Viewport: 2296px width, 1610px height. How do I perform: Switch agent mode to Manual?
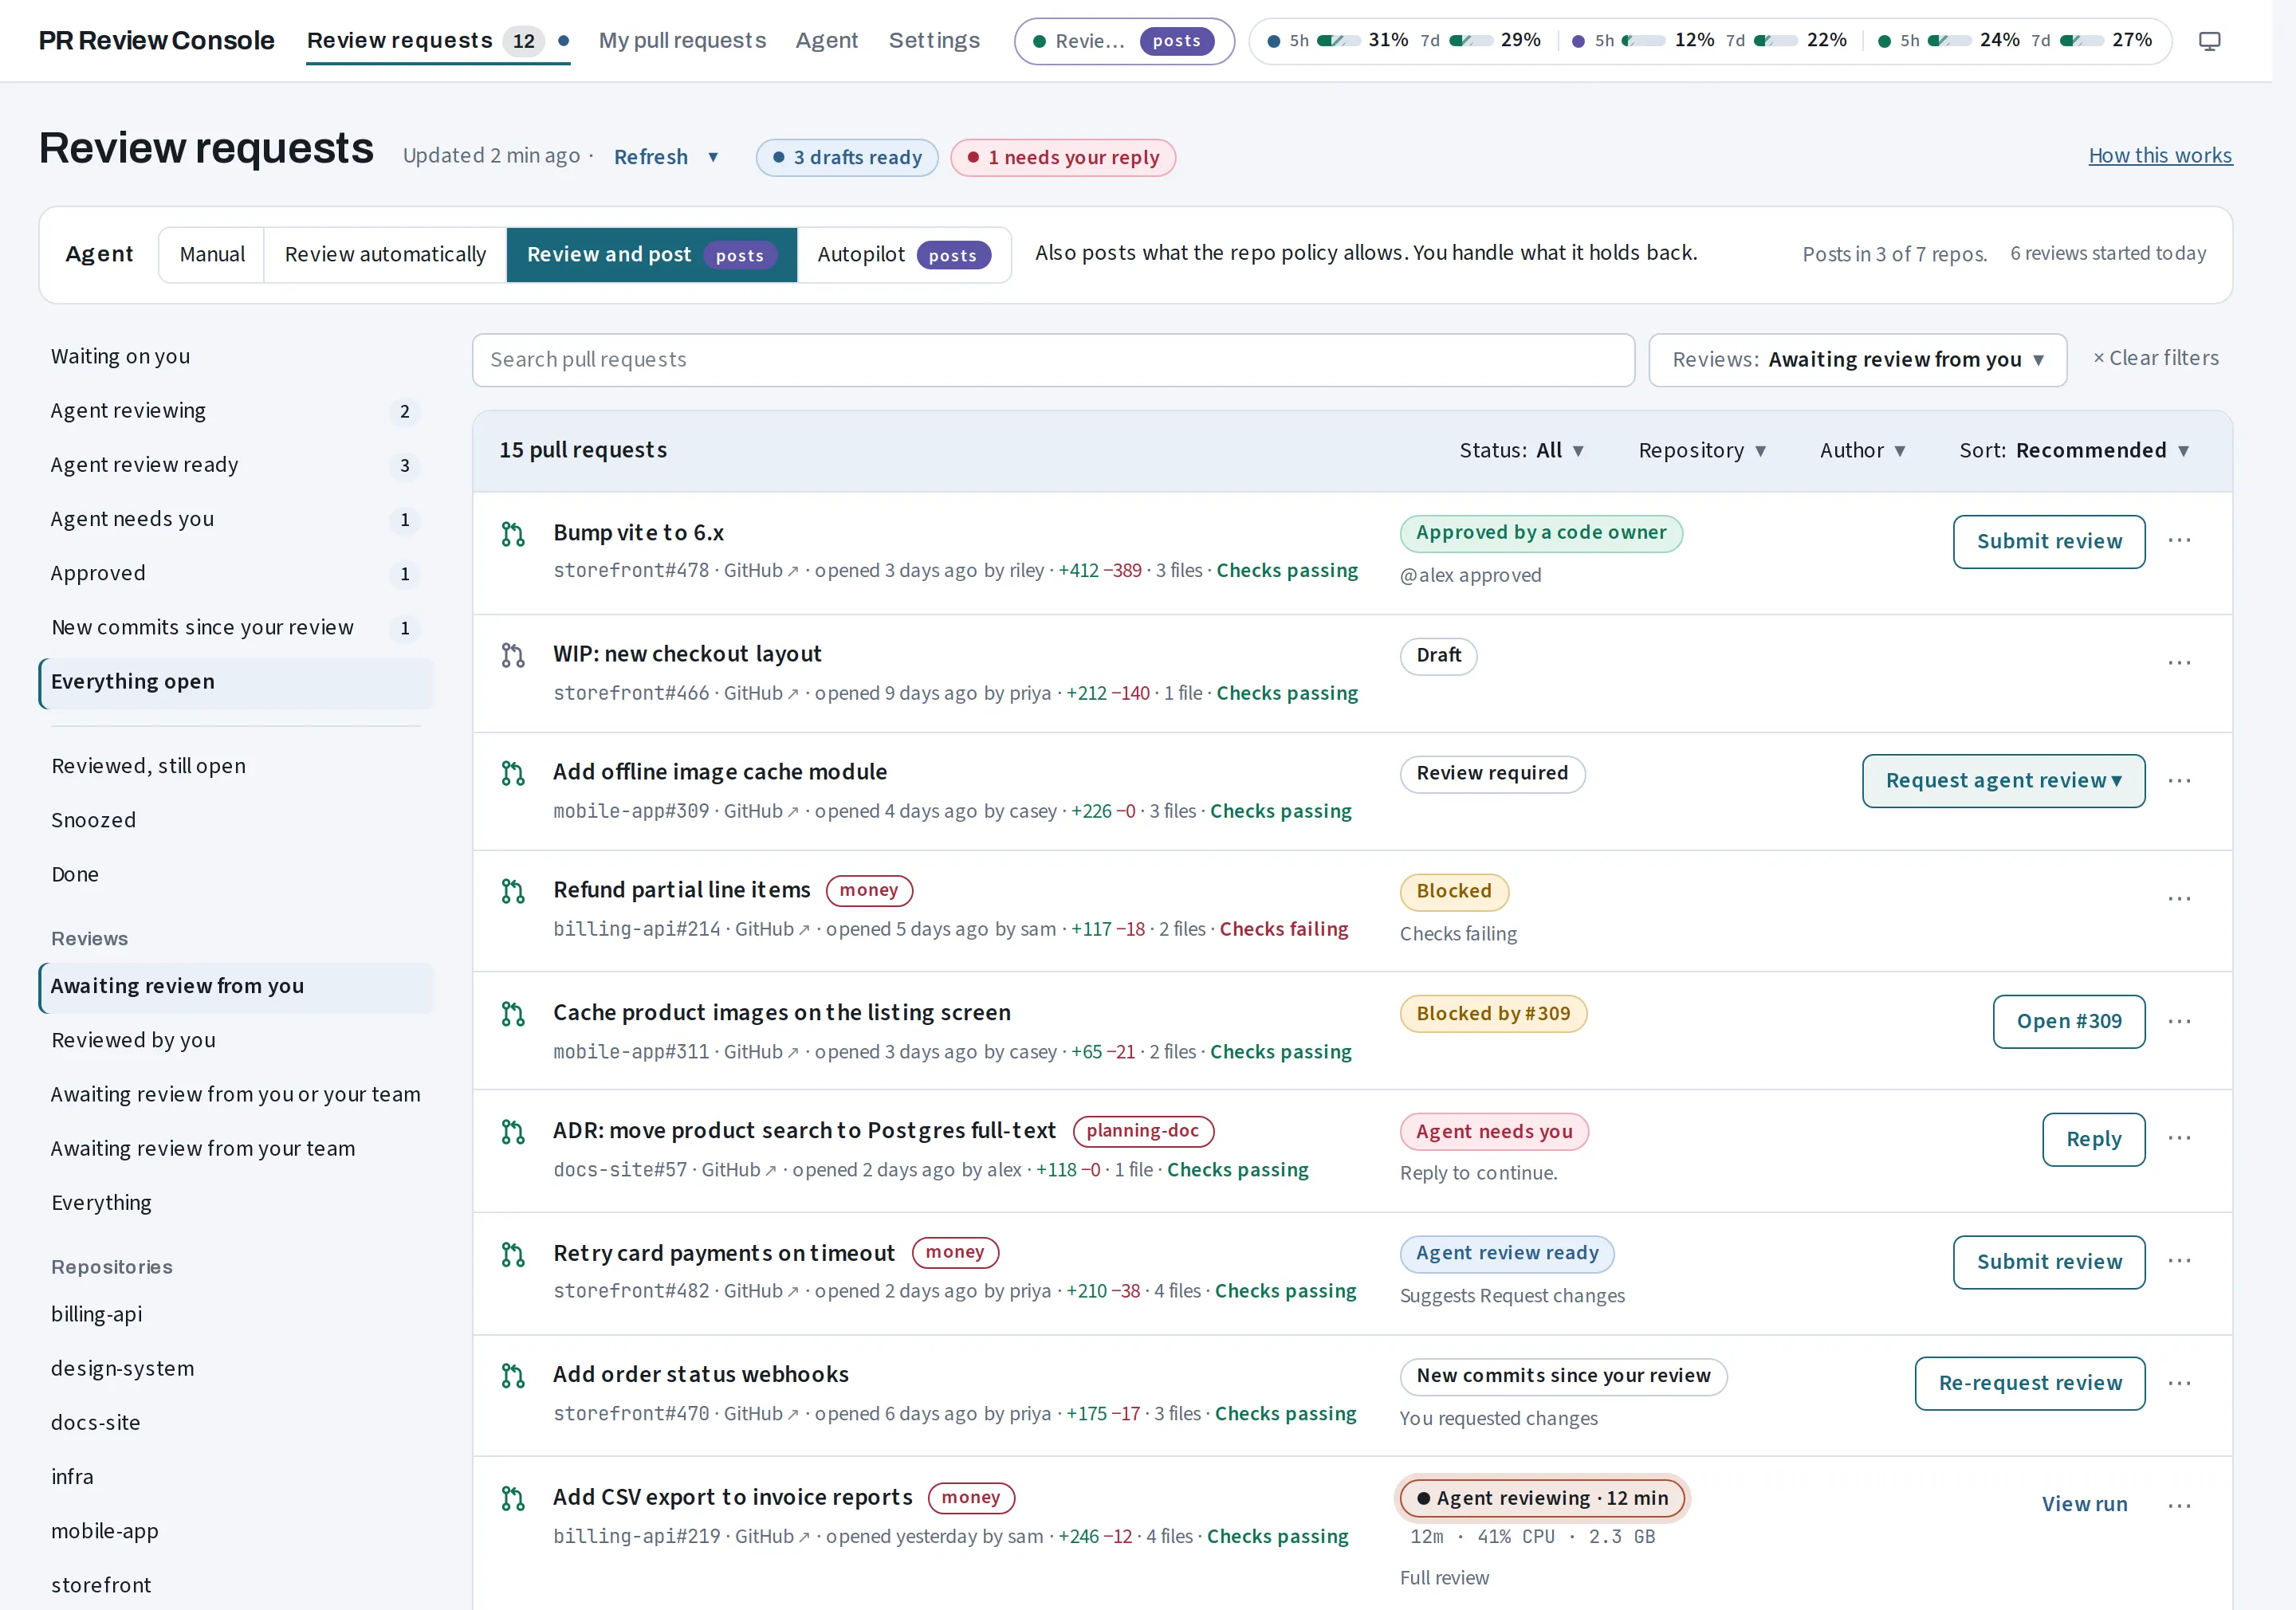[212, 255]
